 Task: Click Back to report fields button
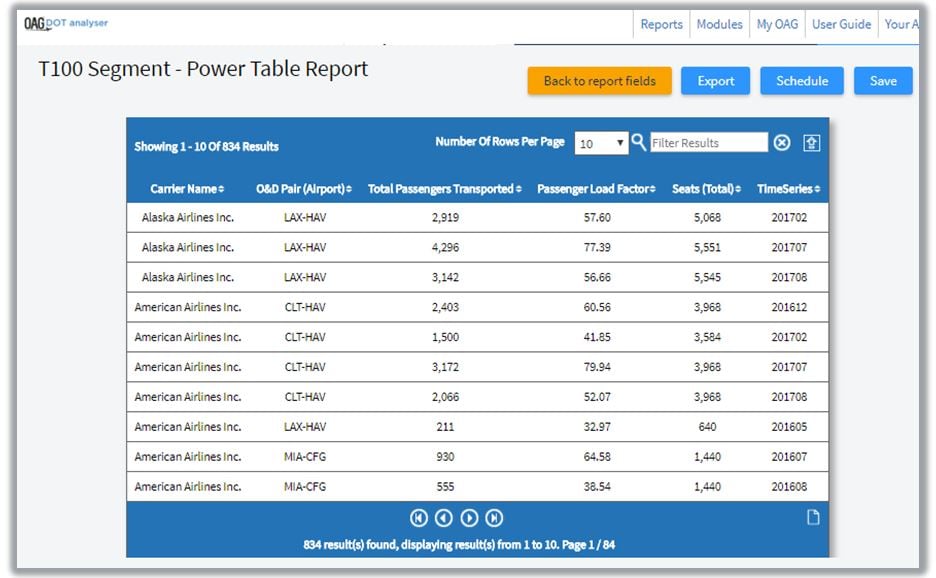[600, 81]
